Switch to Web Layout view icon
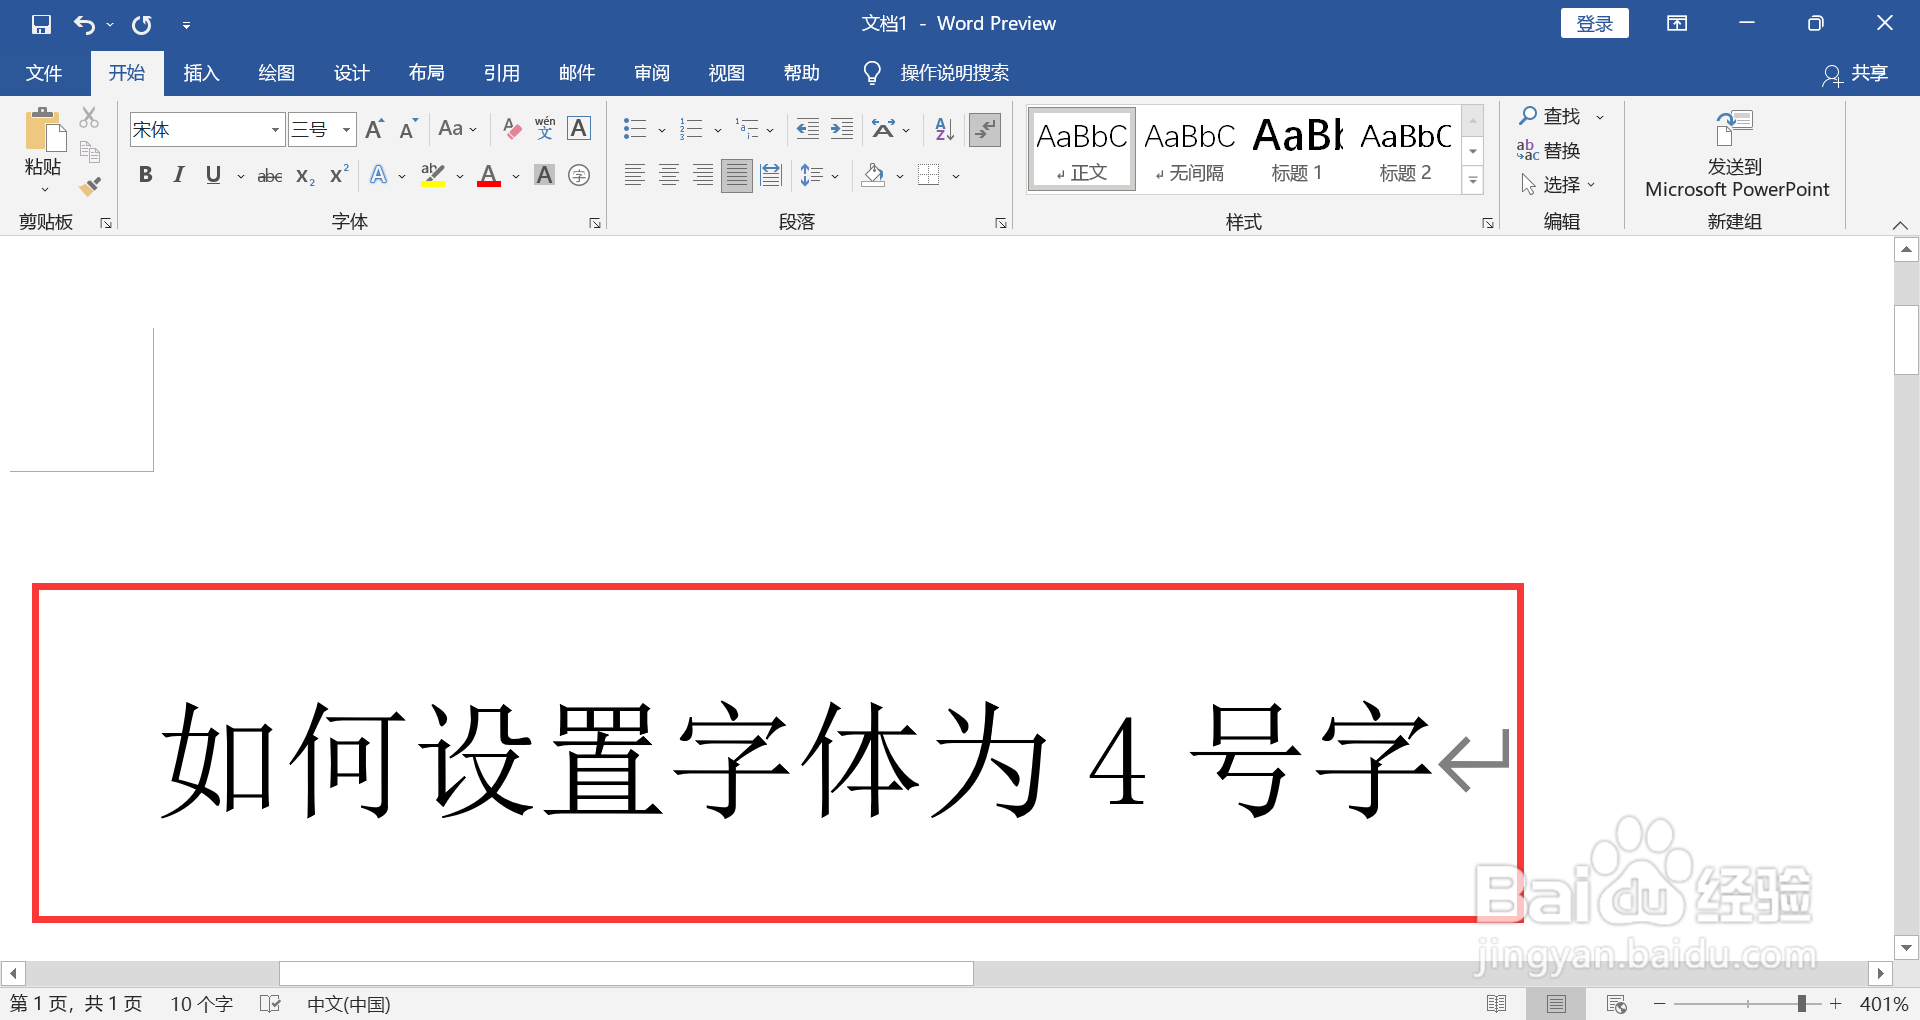The image size is (1920, 1020). click(x=1616, y=1004)
